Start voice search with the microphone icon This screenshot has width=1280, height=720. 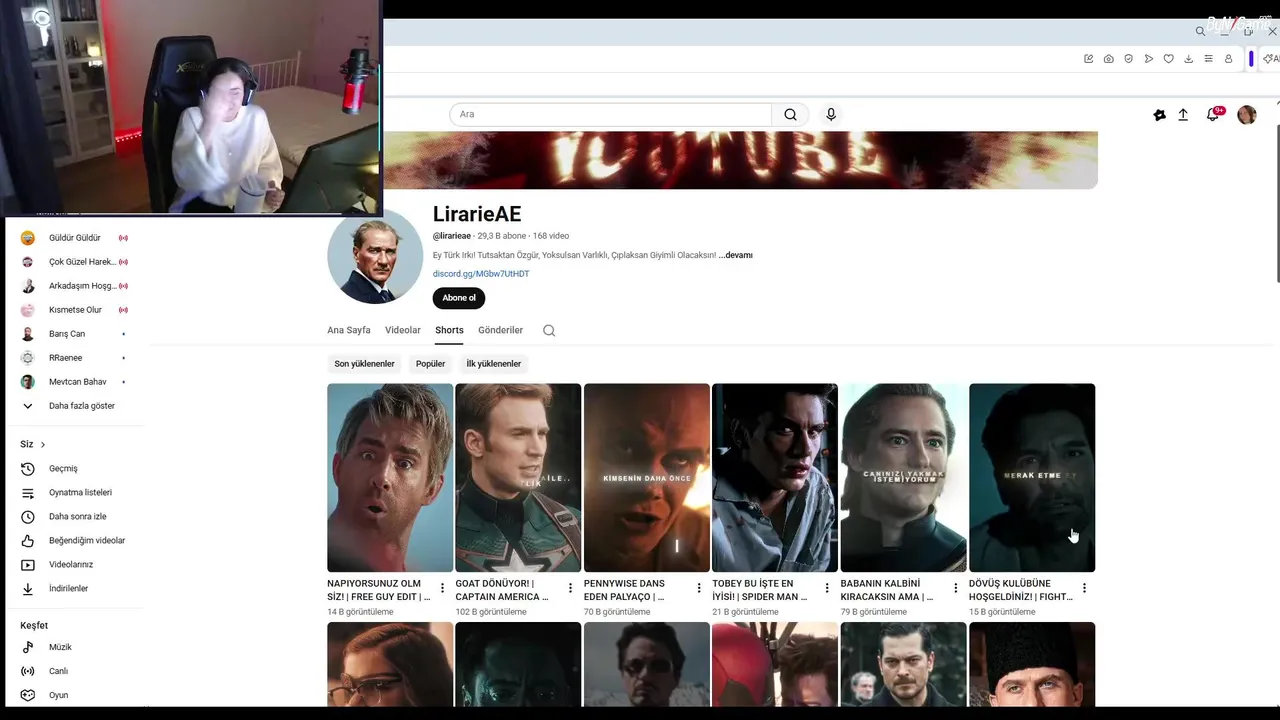pos(831,114)
